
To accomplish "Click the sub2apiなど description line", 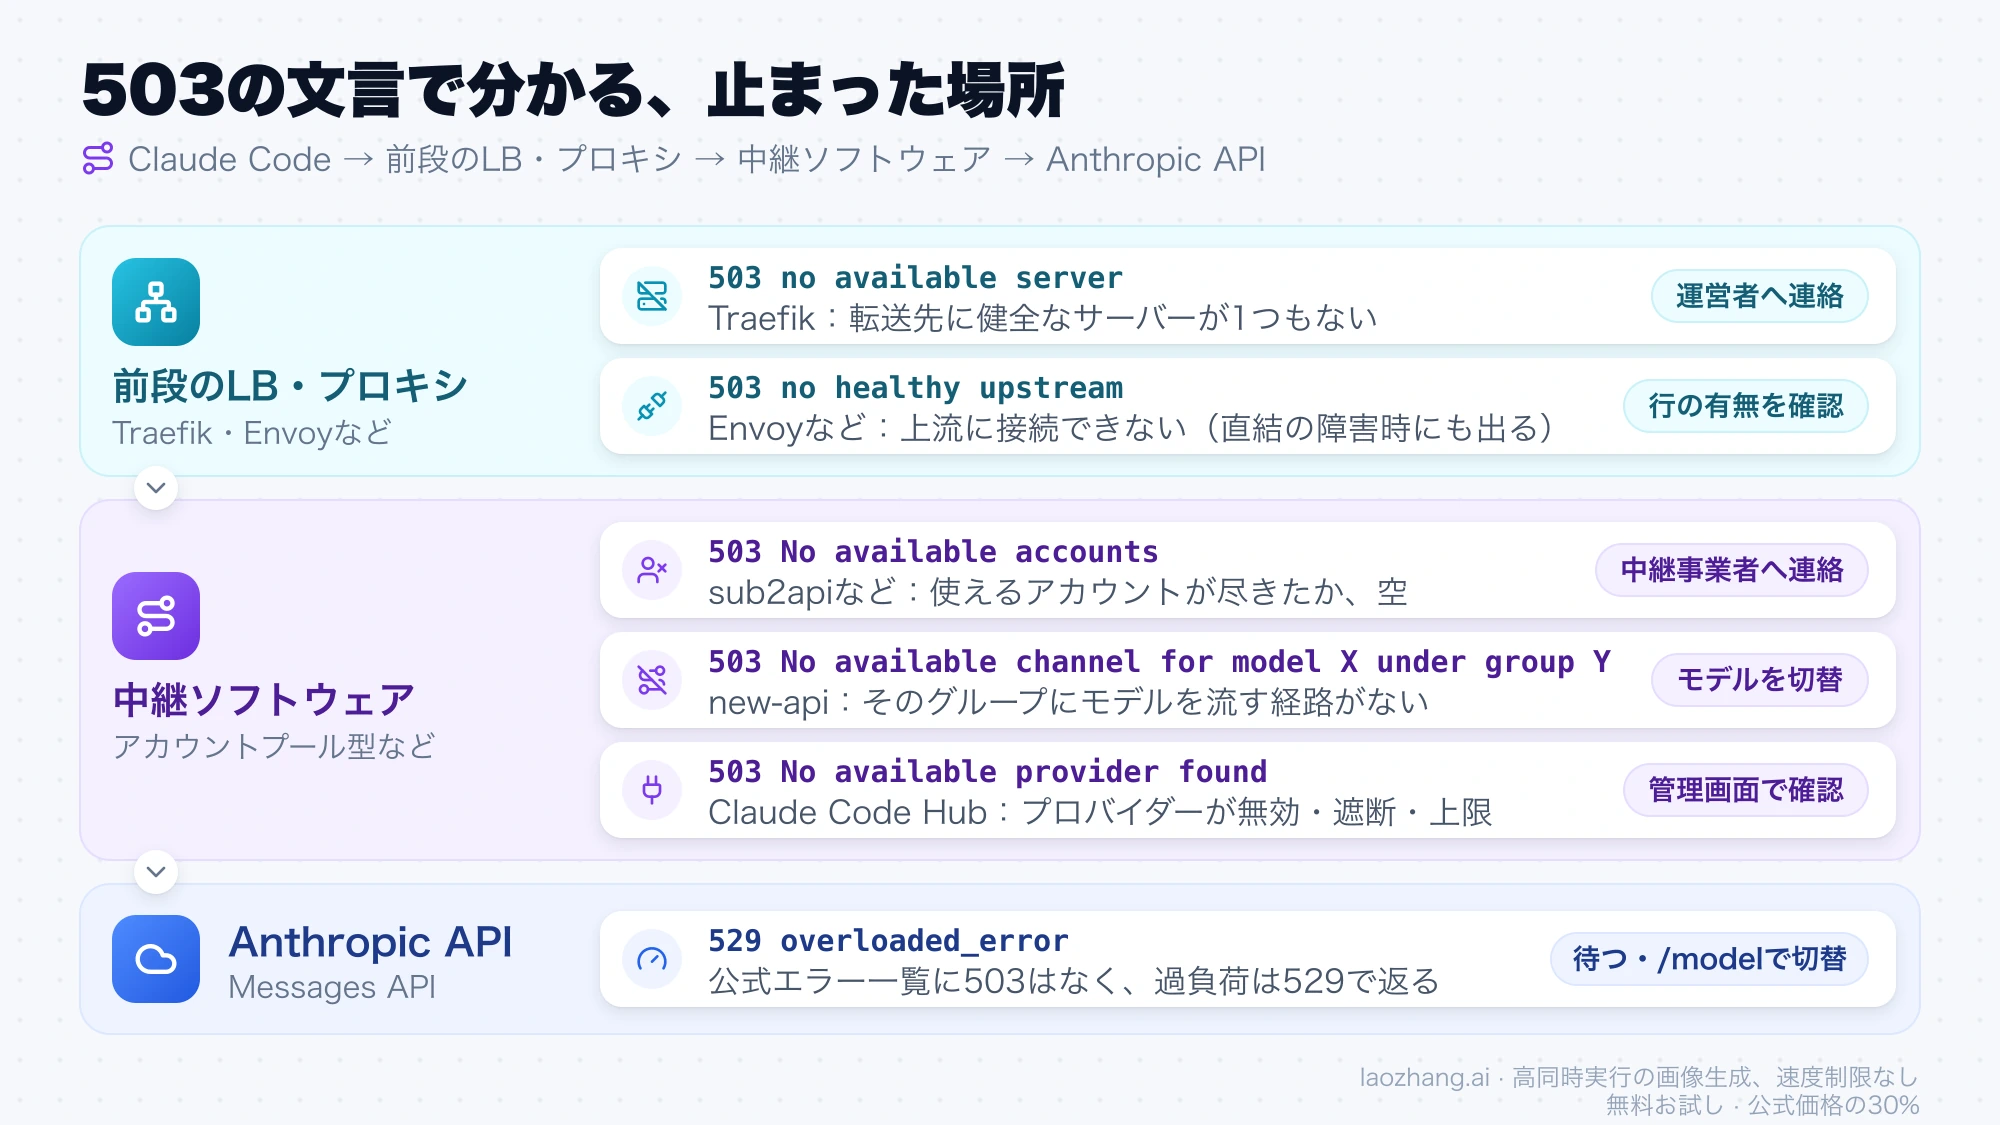I will coord(1057,592).
